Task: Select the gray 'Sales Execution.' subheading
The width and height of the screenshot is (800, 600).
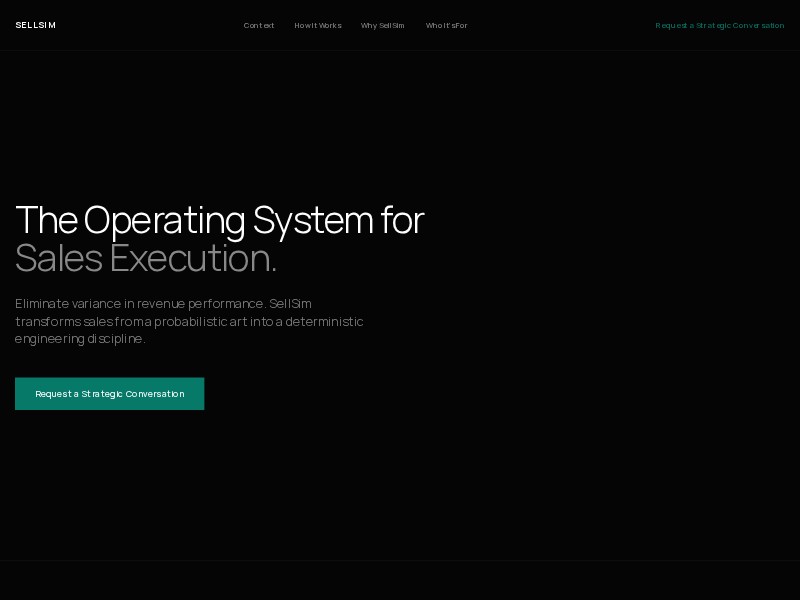Action: [146, 257]
